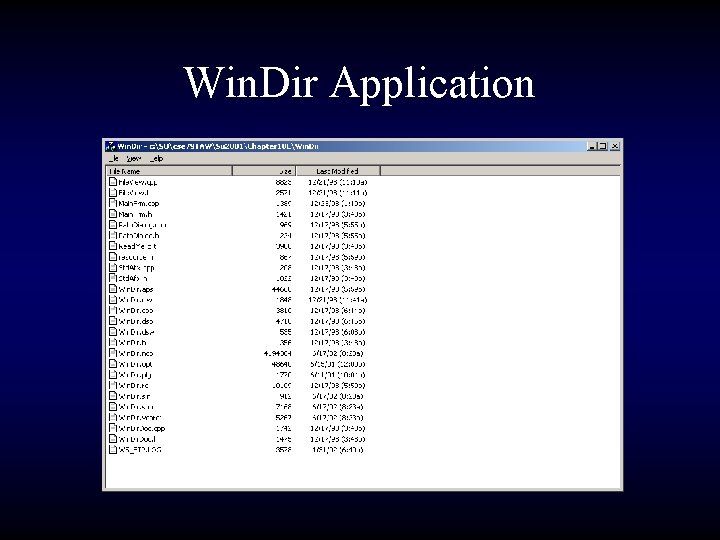Click the file icon beside StdAfx.cpp
The image size is (720, 540).
point(113,267)
